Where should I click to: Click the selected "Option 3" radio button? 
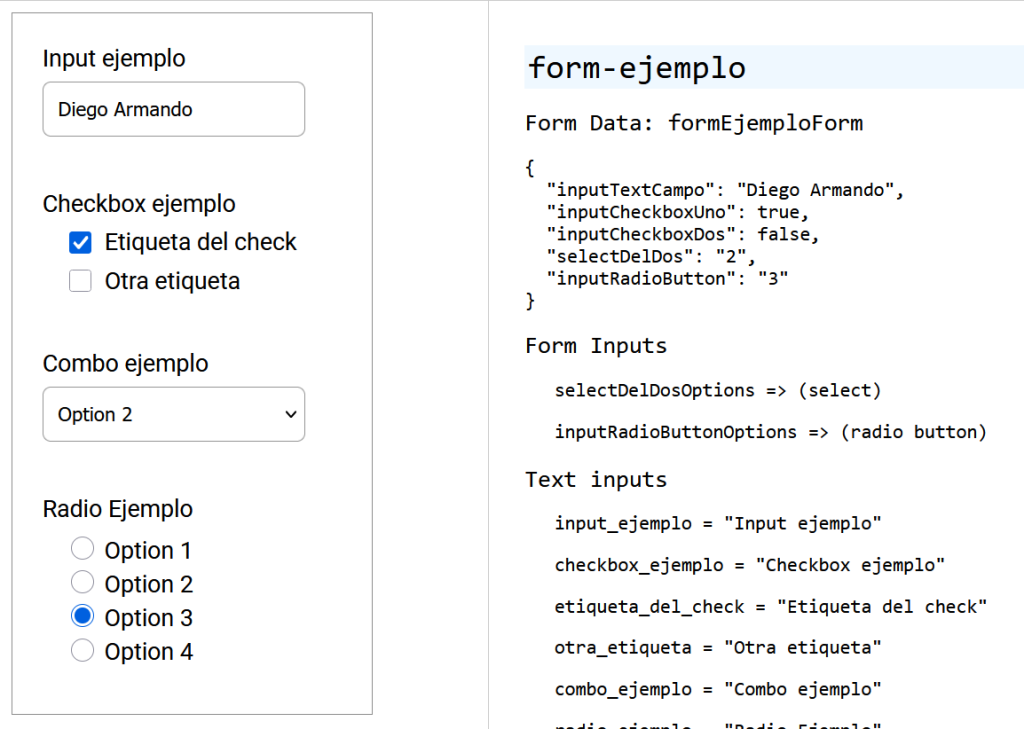(83, 616)
